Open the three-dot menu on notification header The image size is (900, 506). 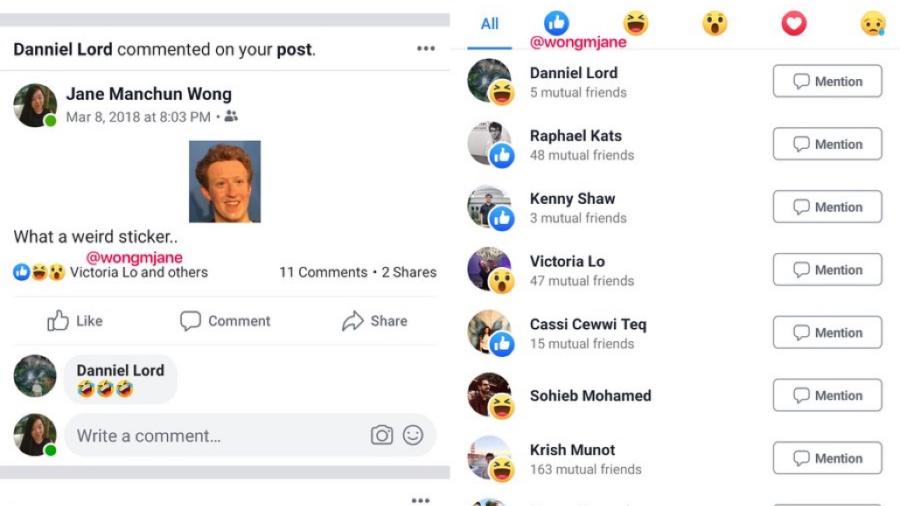[x=426, y=49]
